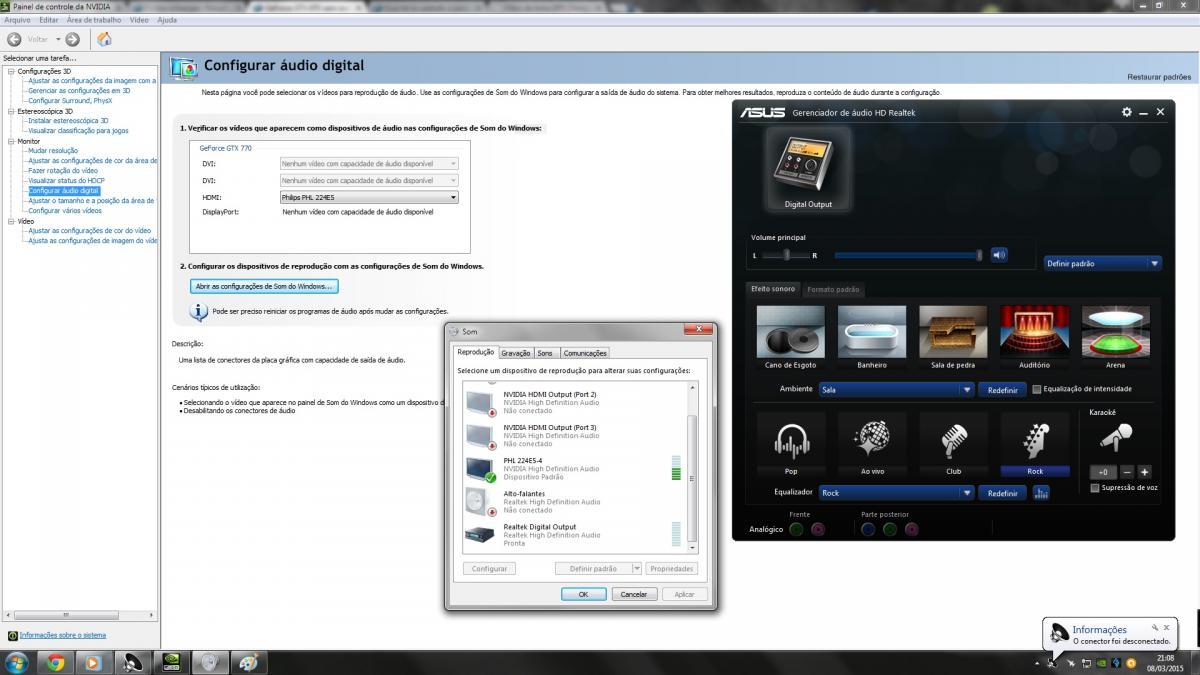This screenshot has width=1200, height=675.
Task: Click the forward arrow navigation button
Action: (x=72, y=39)
